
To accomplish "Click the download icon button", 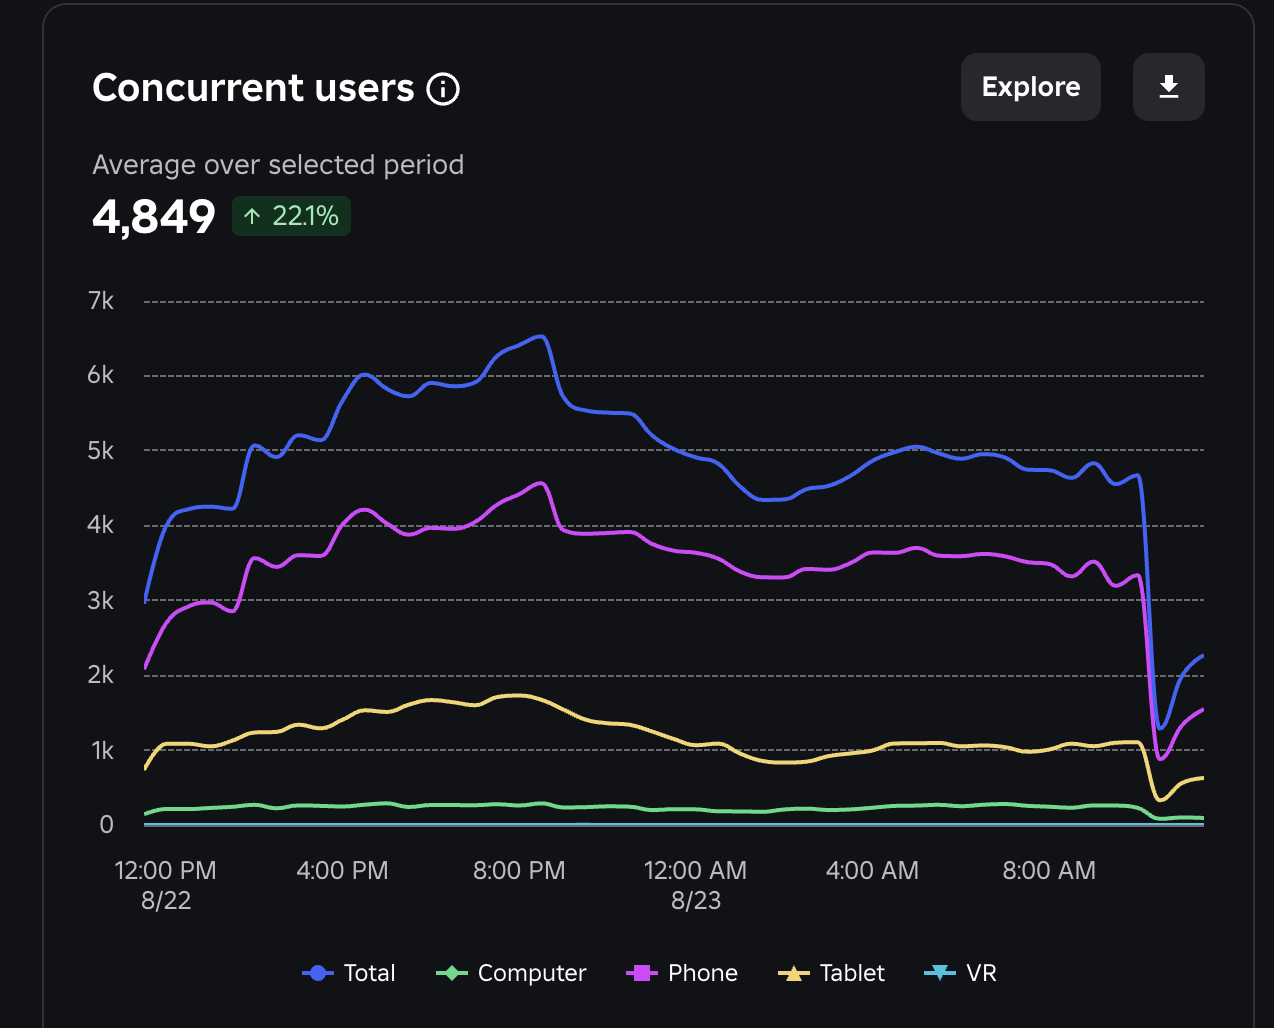I will click(1168, 87).
